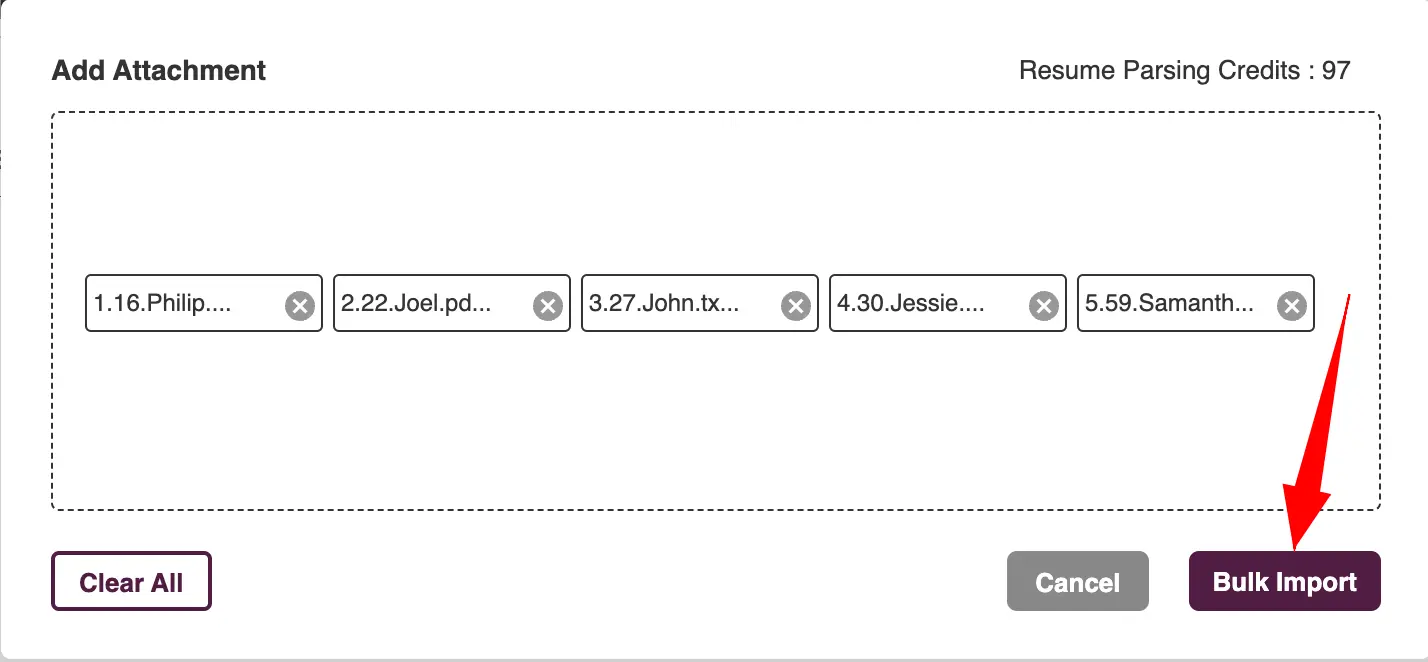Remove the 4.30.Jessie file with X icon
Screen dimensions: 1428x662
(1043, 305)
